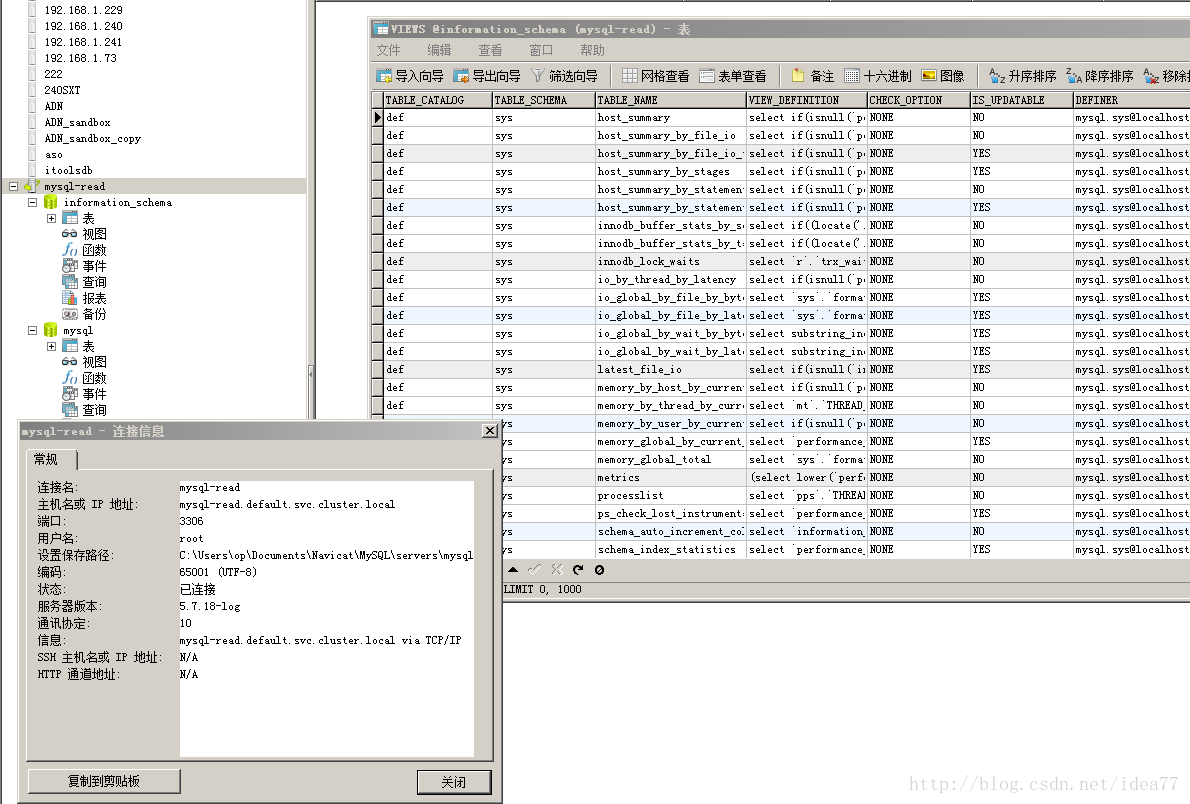This screenshot has width=1190, height=804.
Task: Click the TABLE_SCHEMA column header
Action: click(543, 100)
